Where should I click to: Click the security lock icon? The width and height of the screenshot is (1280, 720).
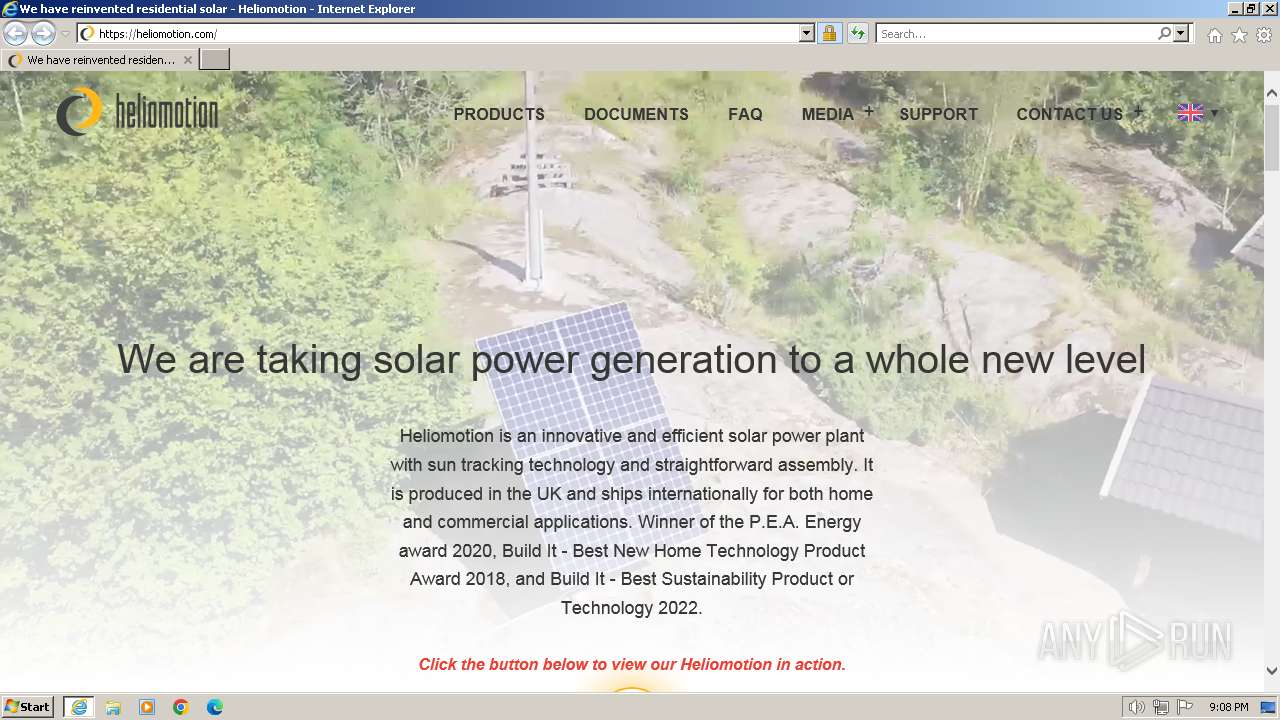(x=829, y=33)
